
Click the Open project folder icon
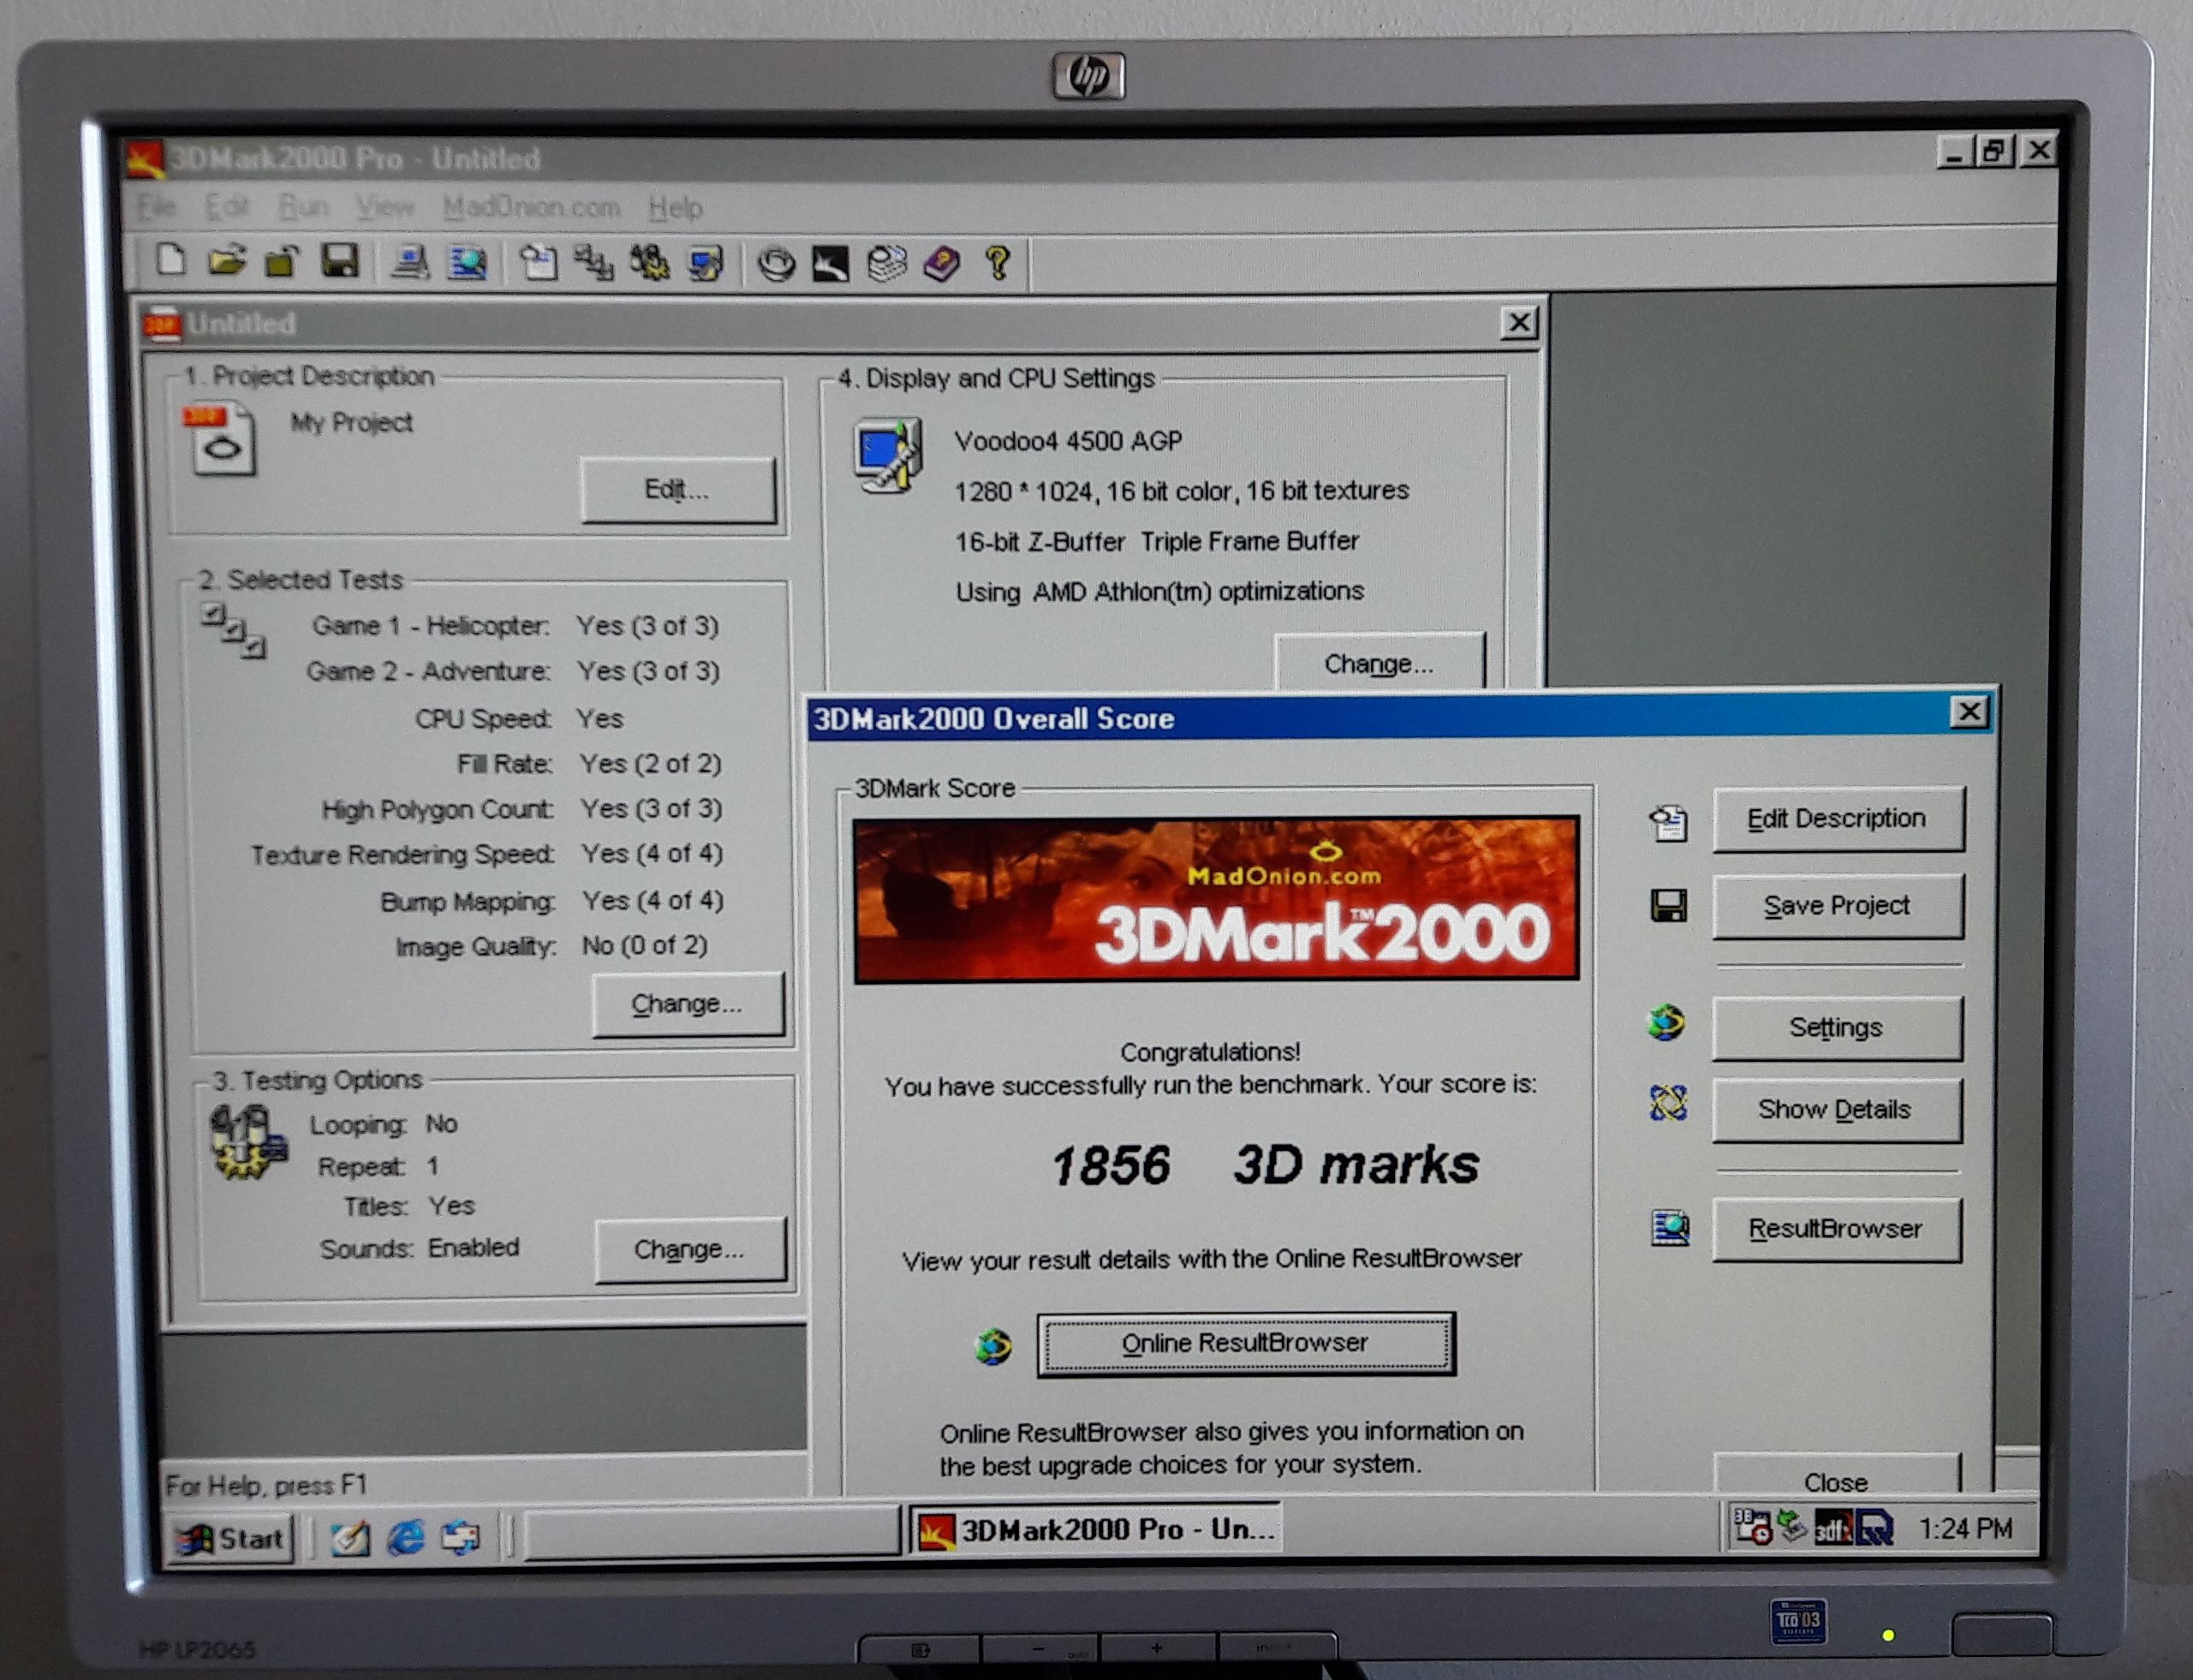click(227, 262)
